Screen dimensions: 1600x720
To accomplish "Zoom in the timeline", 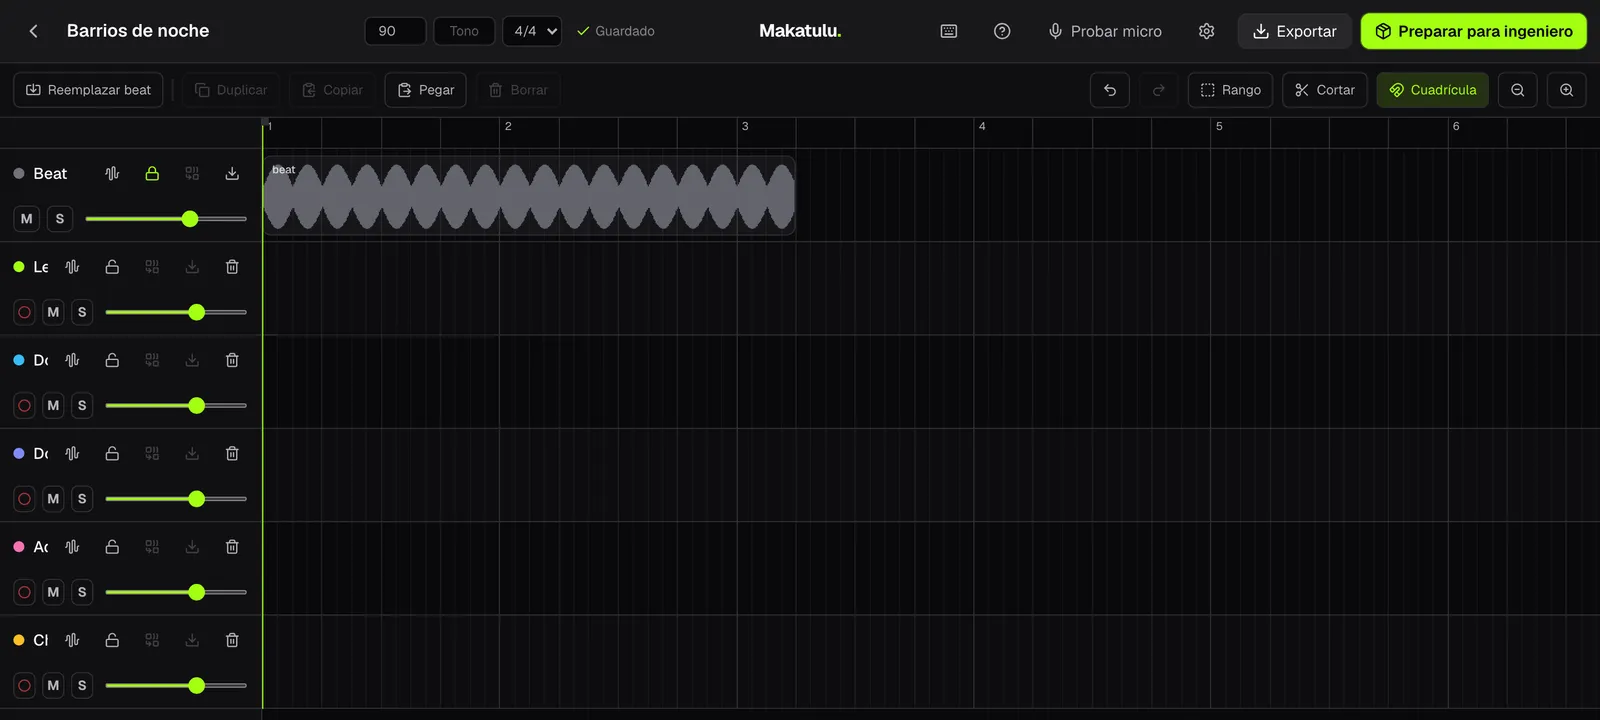I will tap(1567, 90).
